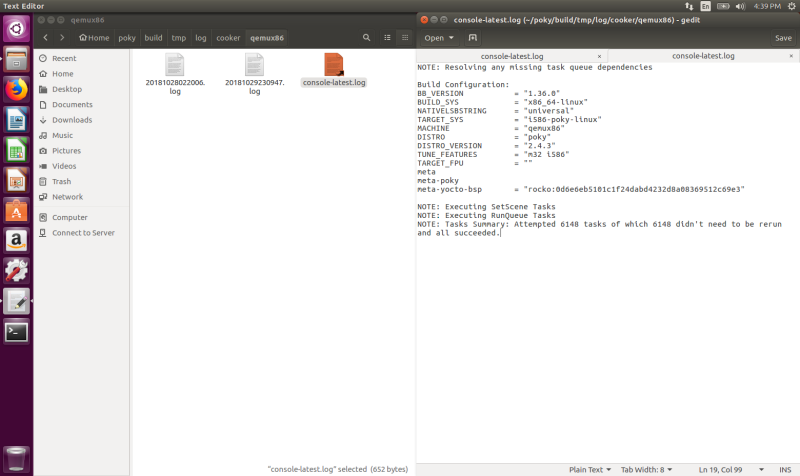Open Terminal from the launcher

pos(16,332)
